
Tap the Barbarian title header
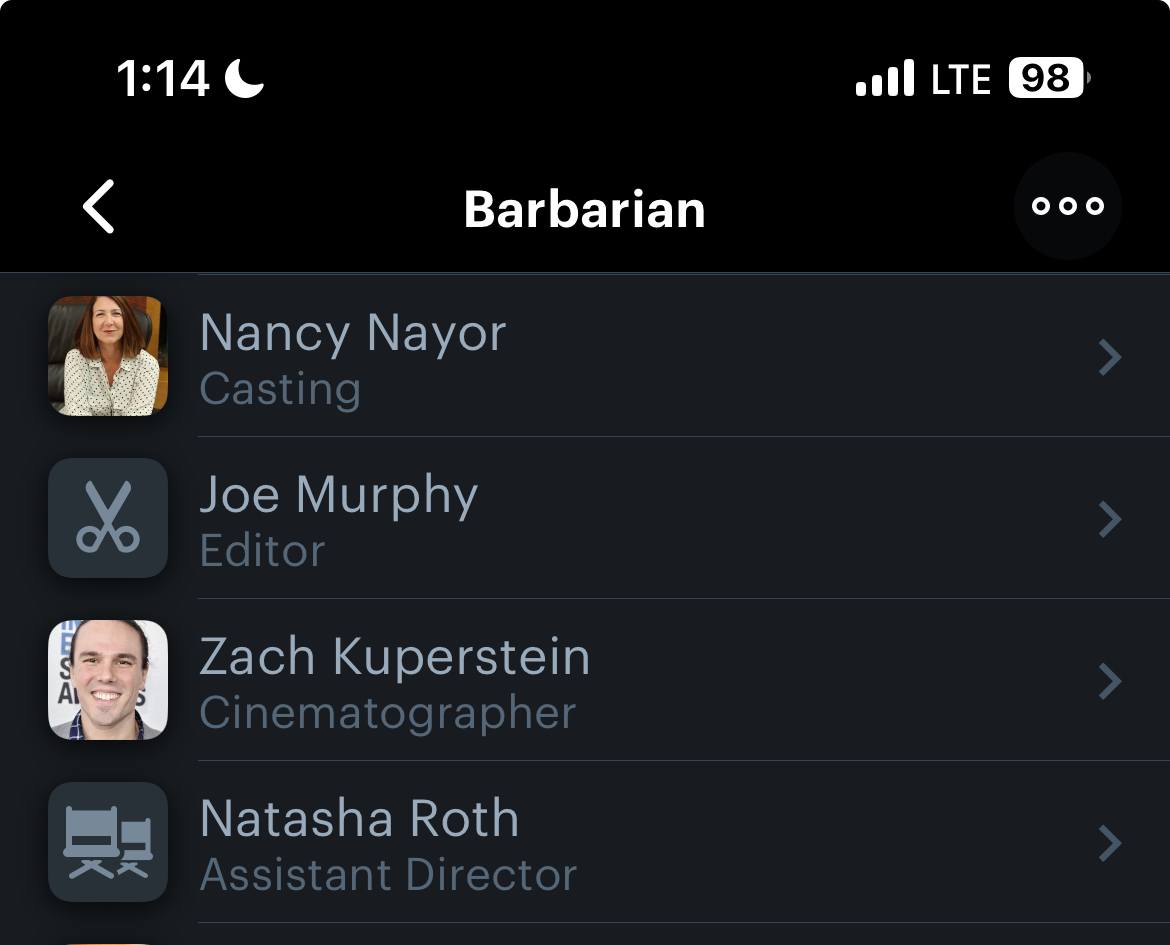tap(585, 209)
